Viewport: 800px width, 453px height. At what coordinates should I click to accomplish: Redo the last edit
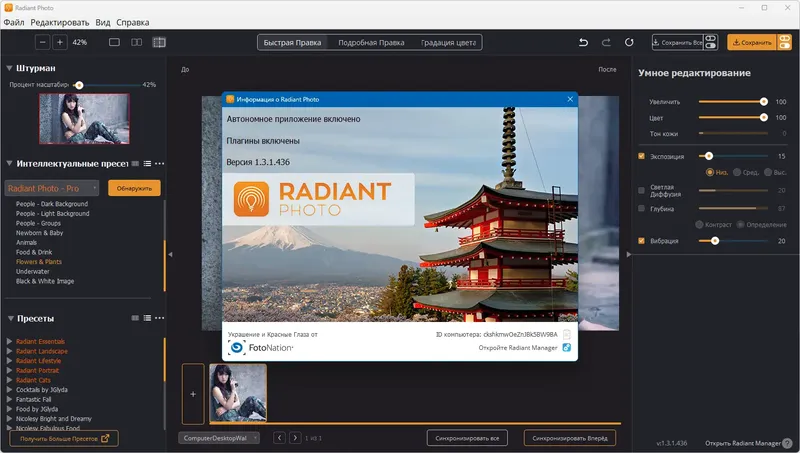pyautogui.click(x=606, y=42)
